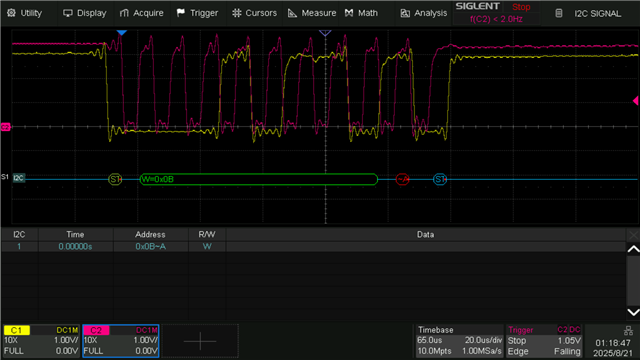
Task: Click the 65.0us delay value
Action: pos(429,340)
